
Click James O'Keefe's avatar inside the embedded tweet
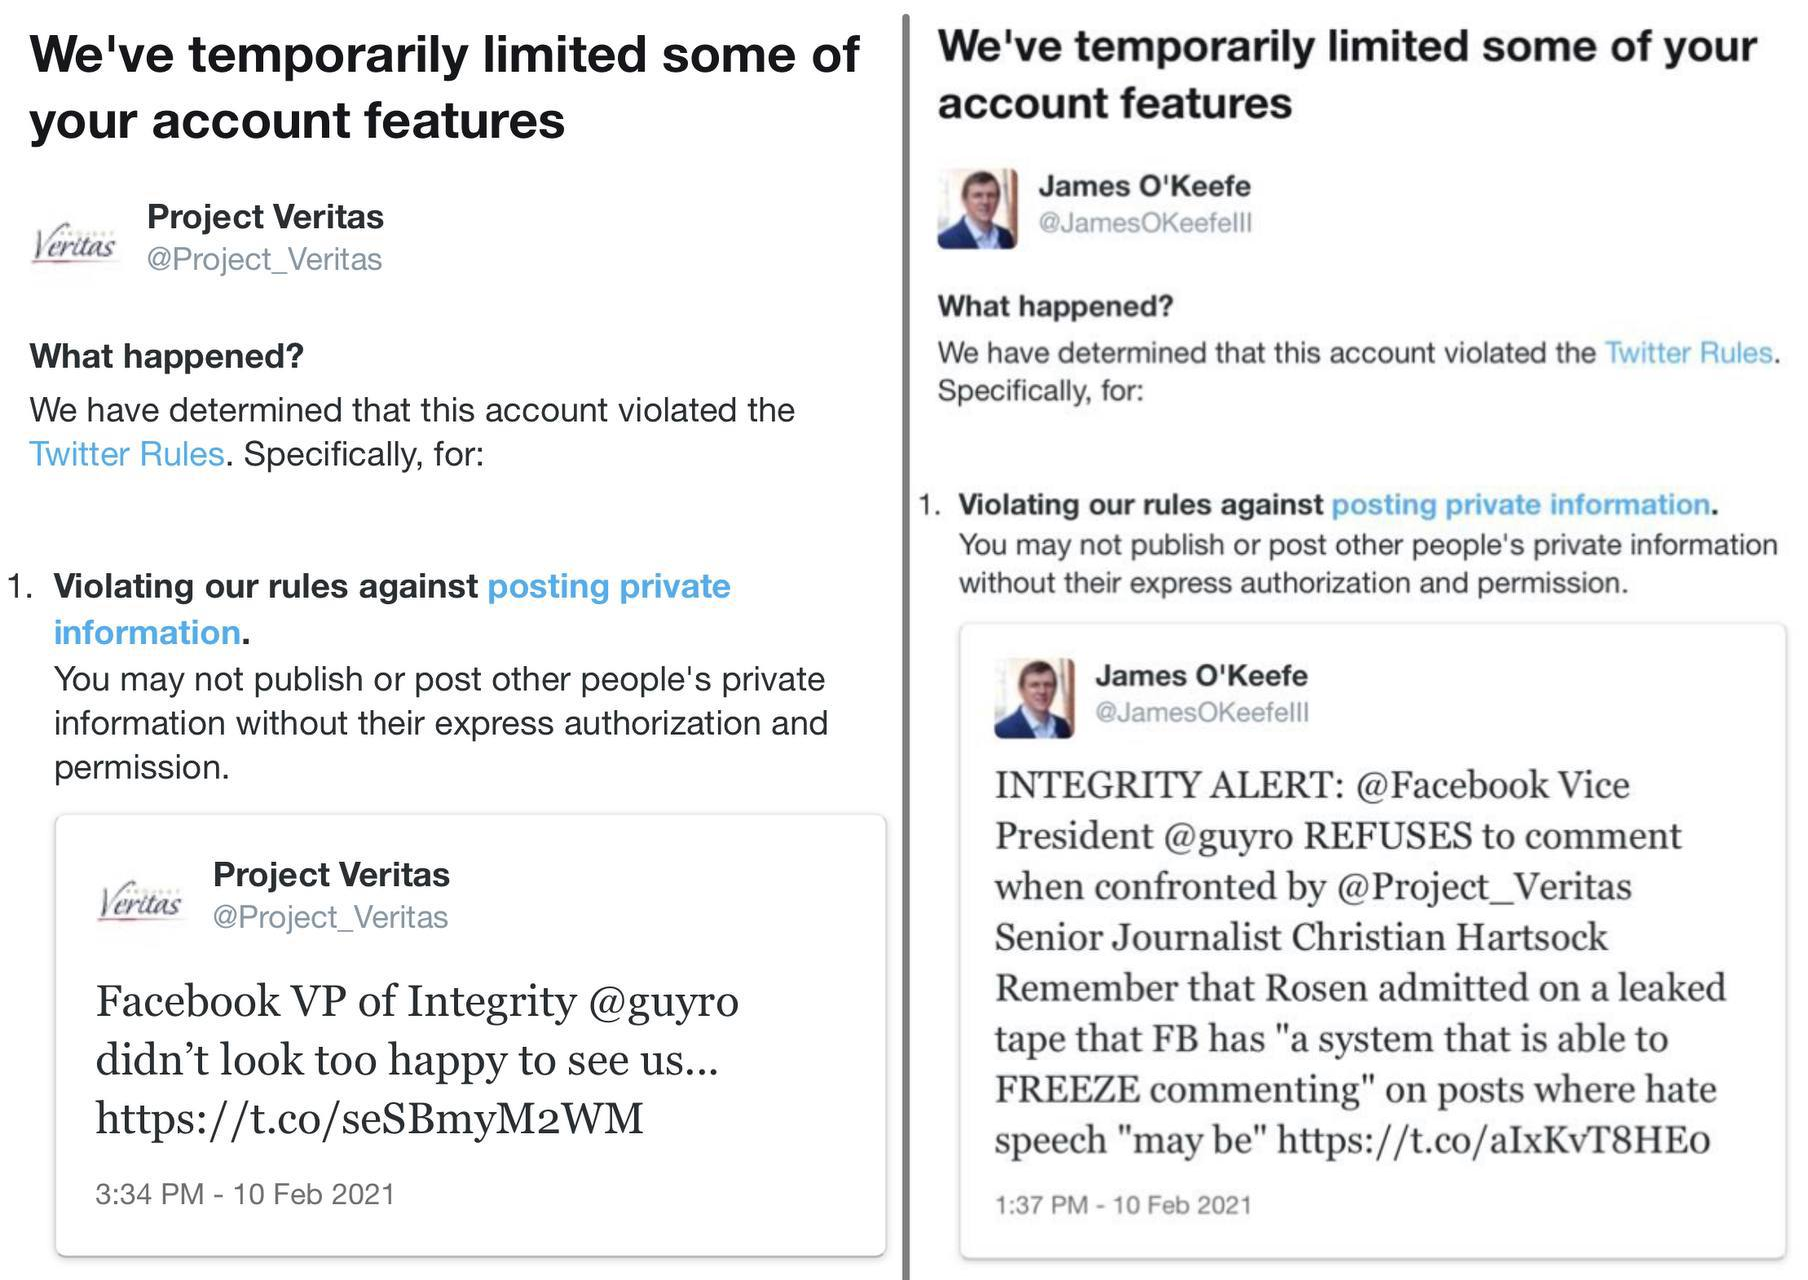click(x=1034, y=698)
